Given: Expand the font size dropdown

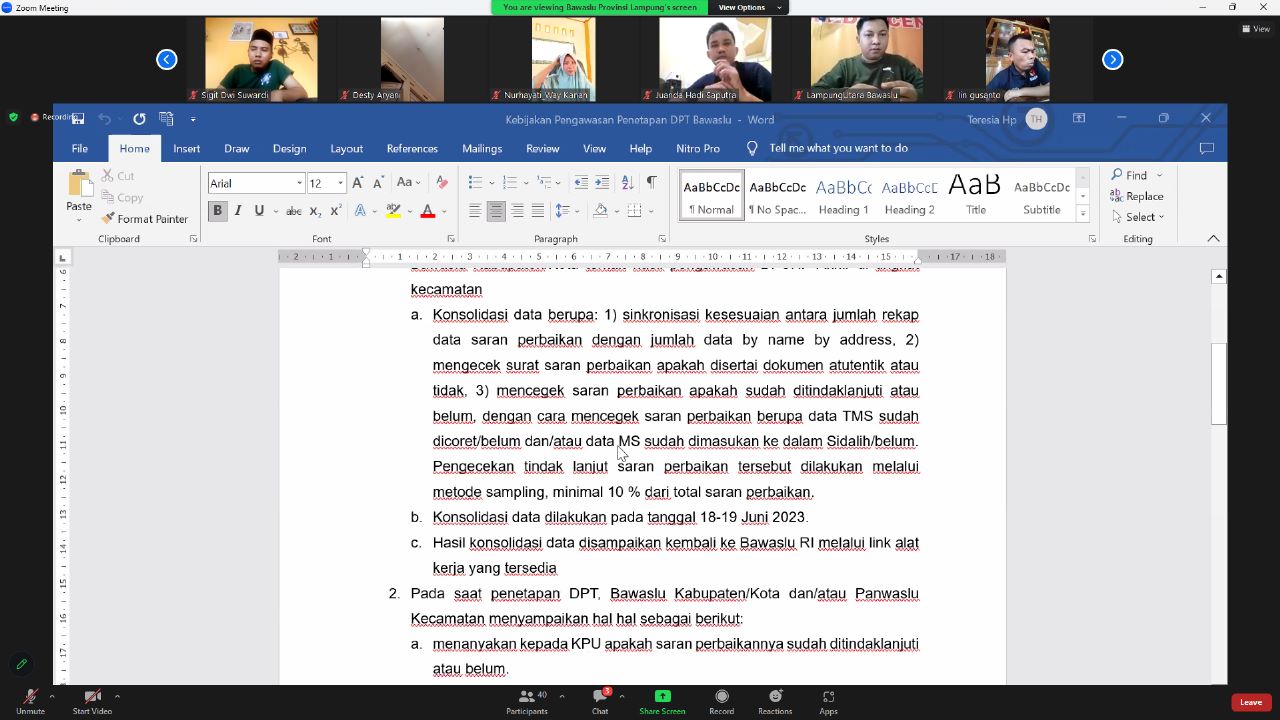Looking at the screenshot, I should pos(341,183).
